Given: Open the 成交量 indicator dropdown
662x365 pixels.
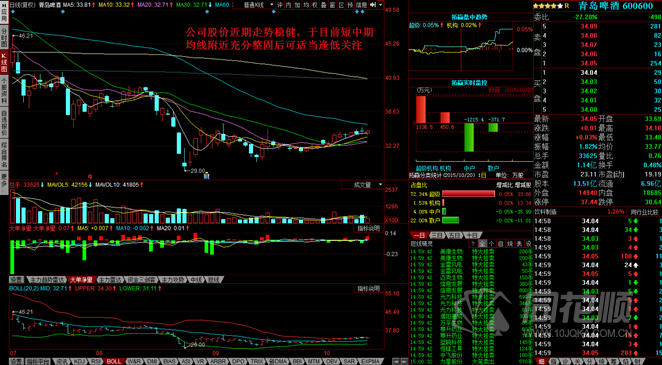Looking at the screenshot, I should 363,185.
